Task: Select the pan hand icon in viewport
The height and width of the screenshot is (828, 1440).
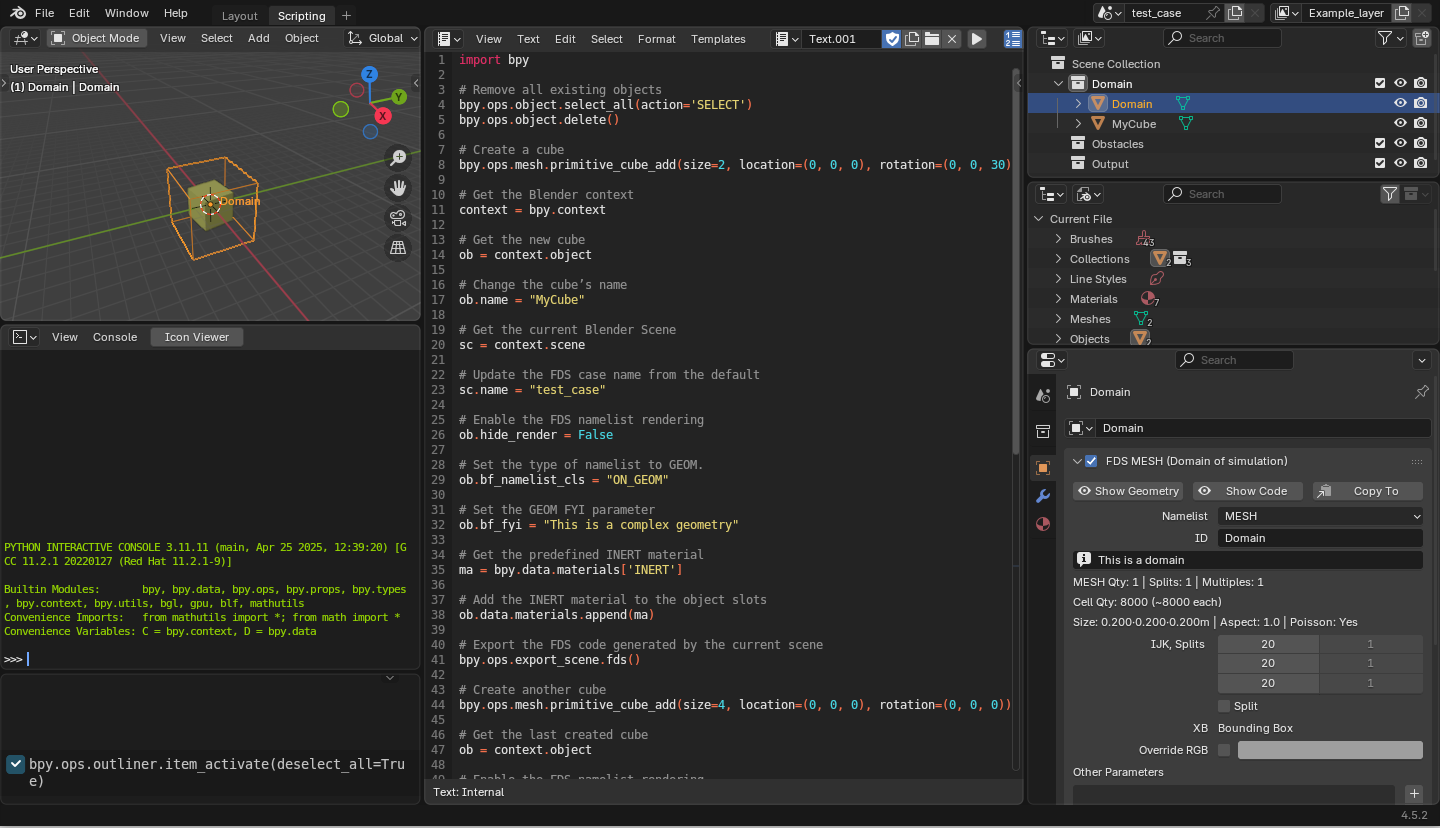Action: (x=398, y=188)
